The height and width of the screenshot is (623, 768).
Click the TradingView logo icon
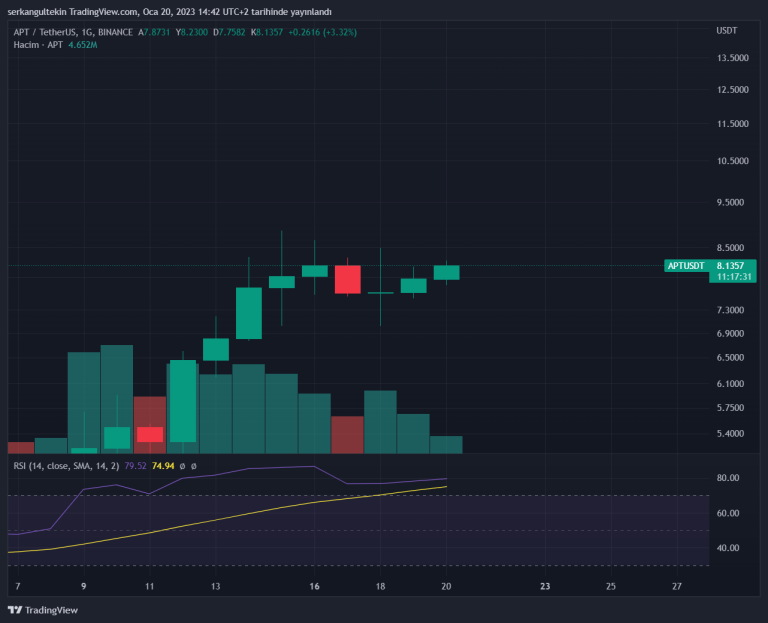coord(15,610)
